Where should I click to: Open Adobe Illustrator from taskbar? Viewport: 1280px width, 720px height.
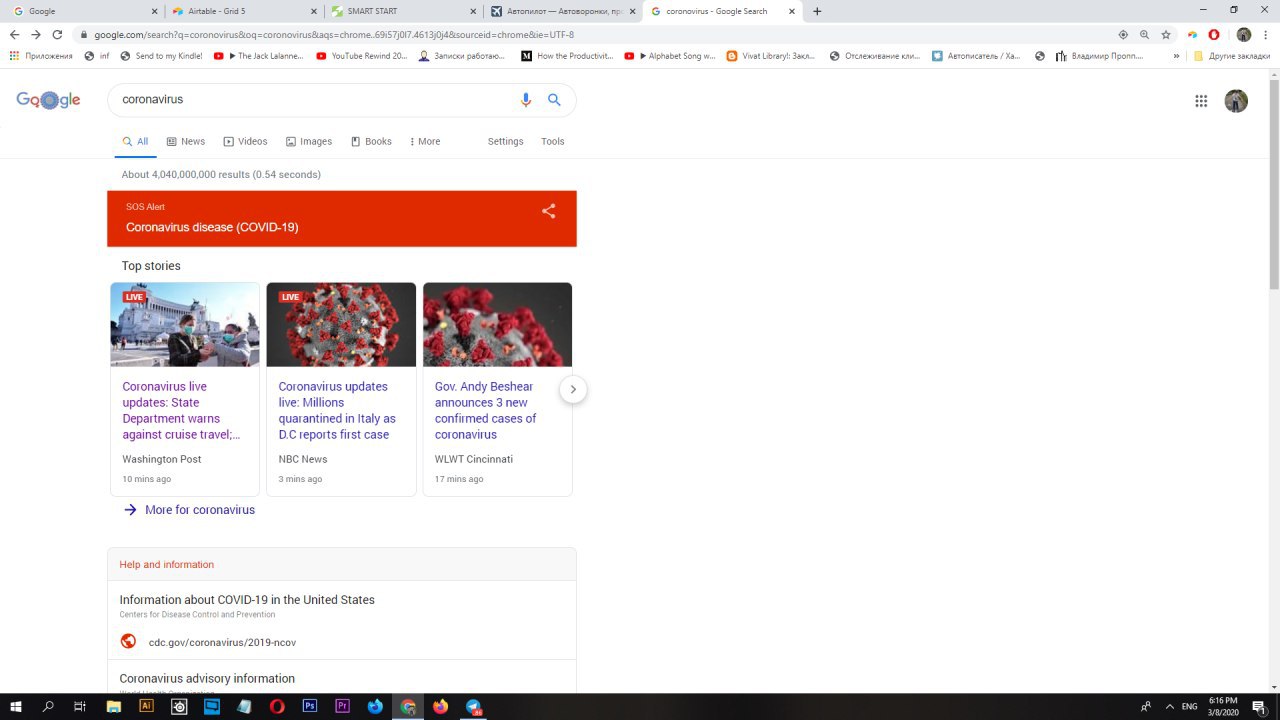[146, 706]
